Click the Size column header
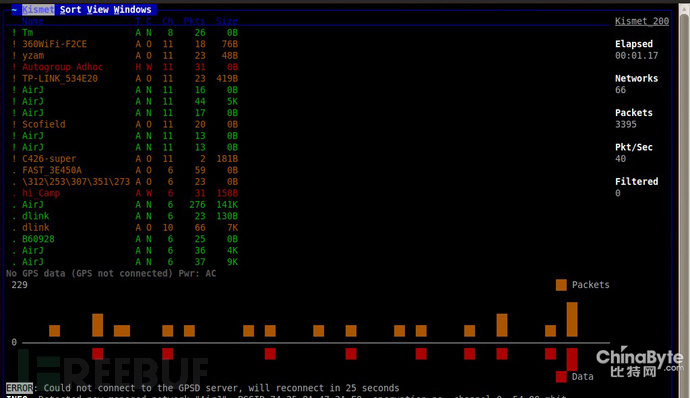Screen dimensions: 690x398 (227, 21)
